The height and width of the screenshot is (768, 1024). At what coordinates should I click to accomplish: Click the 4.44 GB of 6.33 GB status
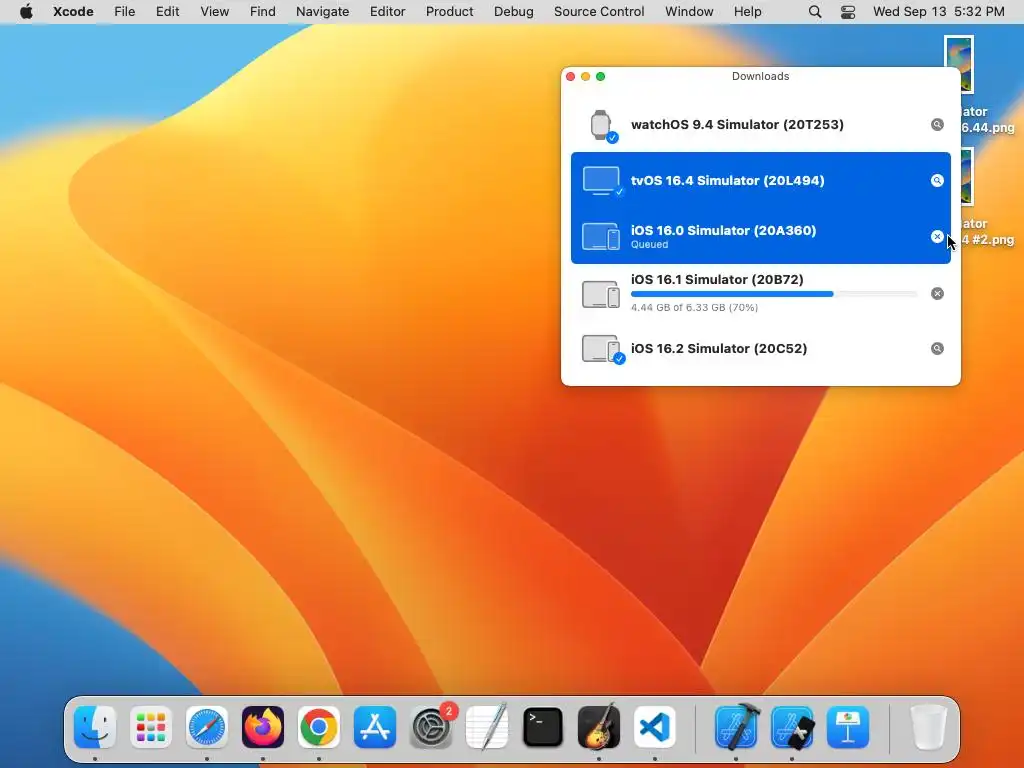tap(694, 308)
